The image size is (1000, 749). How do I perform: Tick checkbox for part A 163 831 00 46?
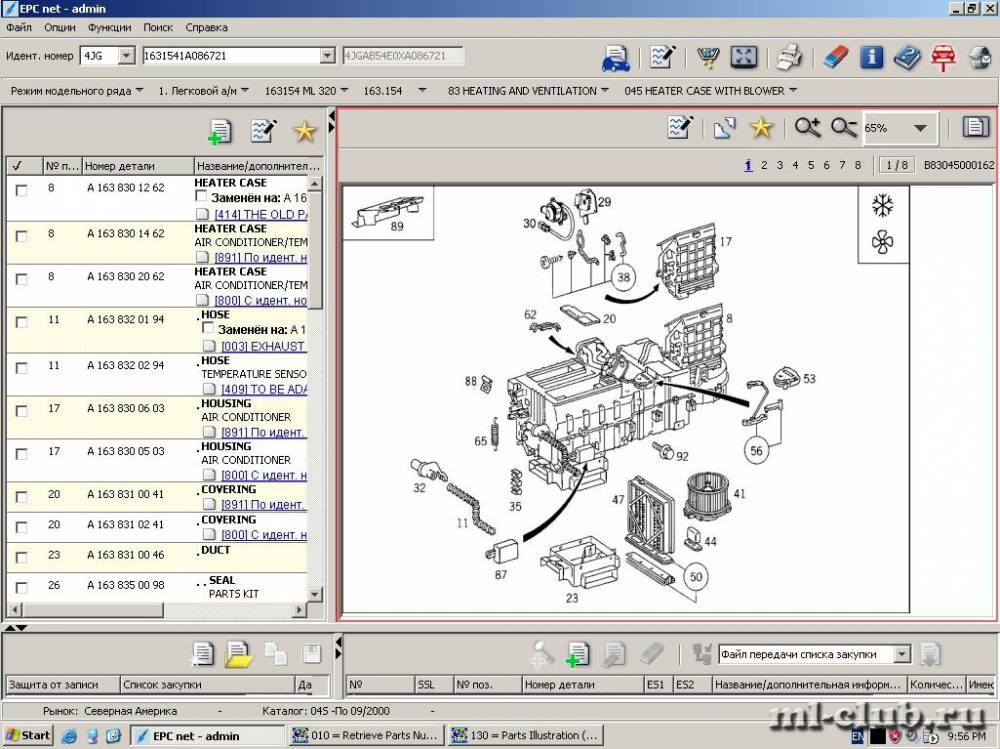21,556
